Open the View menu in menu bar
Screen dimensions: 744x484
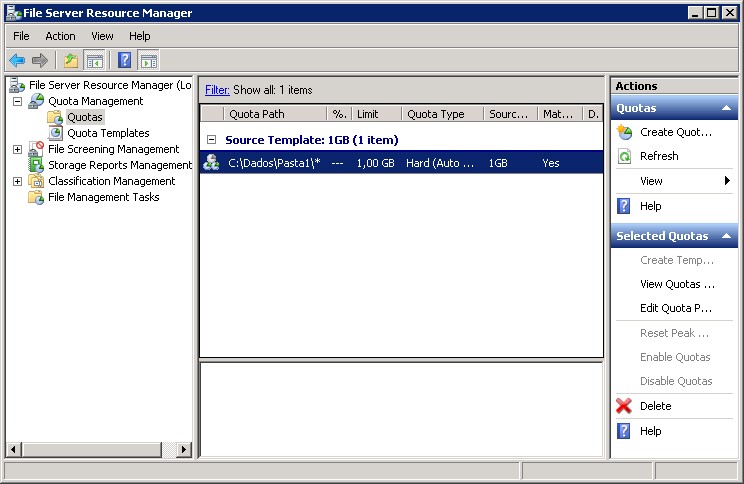click(x=102, y=36)
